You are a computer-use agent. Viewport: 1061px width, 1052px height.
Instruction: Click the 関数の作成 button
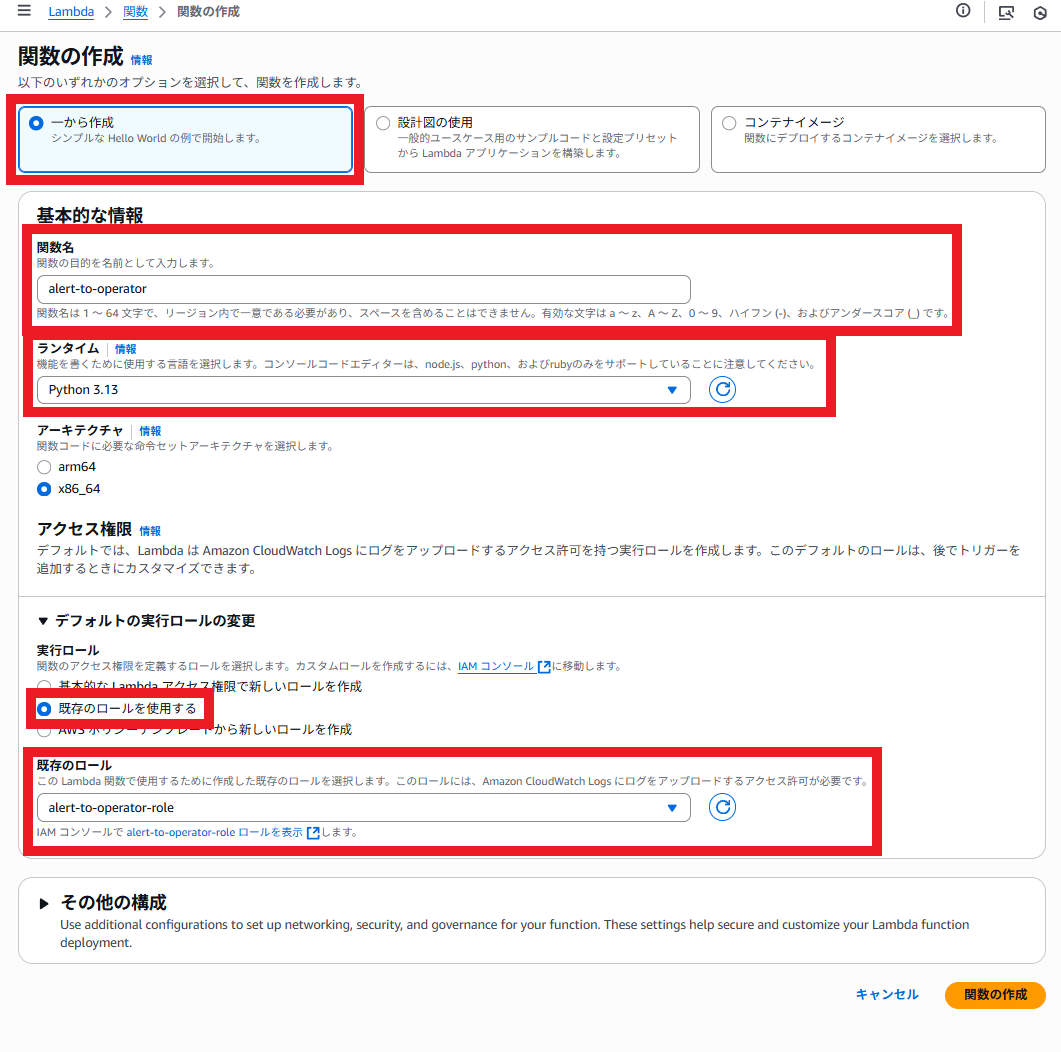[994, 995]
